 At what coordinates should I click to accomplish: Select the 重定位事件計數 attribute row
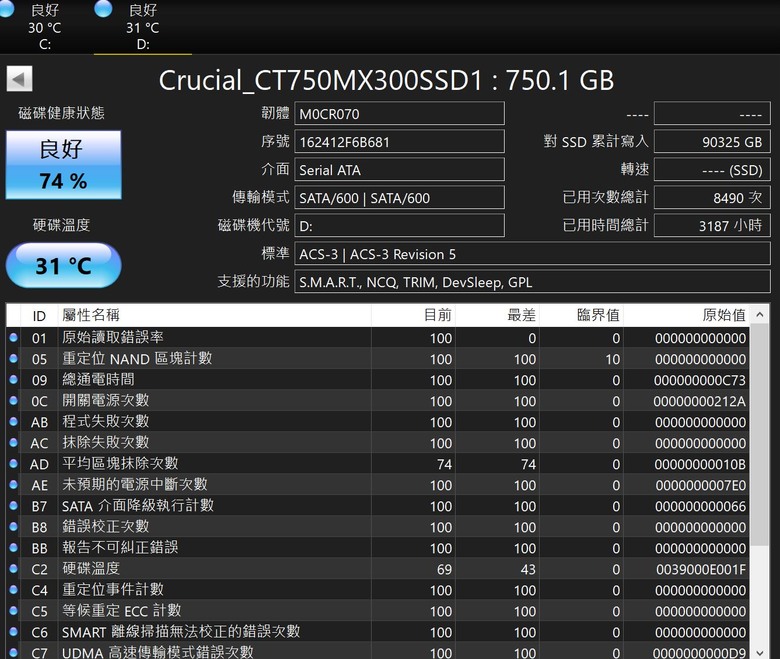tap(378, 590)
